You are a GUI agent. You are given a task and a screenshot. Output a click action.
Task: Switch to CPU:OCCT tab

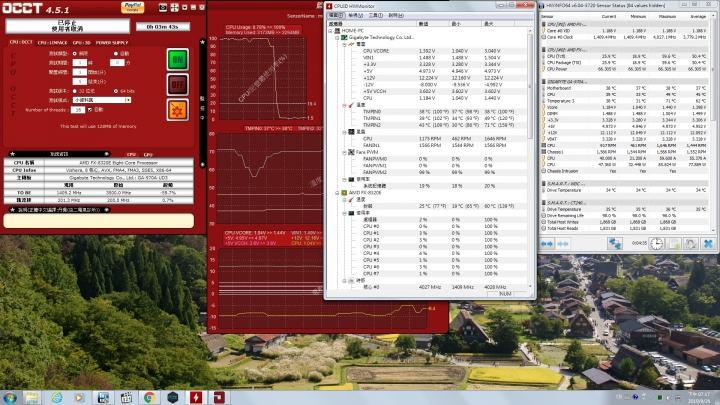click(x=21, y=42)
